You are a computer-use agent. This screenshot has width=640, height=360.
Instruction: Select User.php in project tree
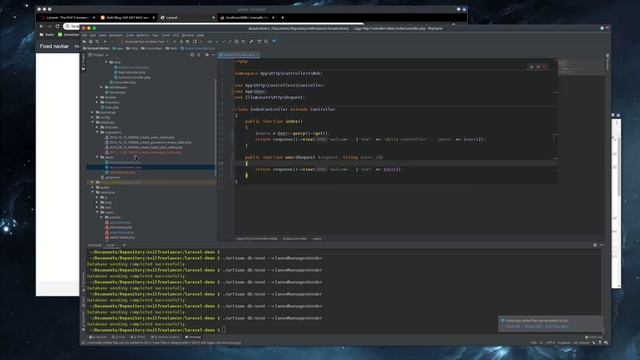coord(109,107)
